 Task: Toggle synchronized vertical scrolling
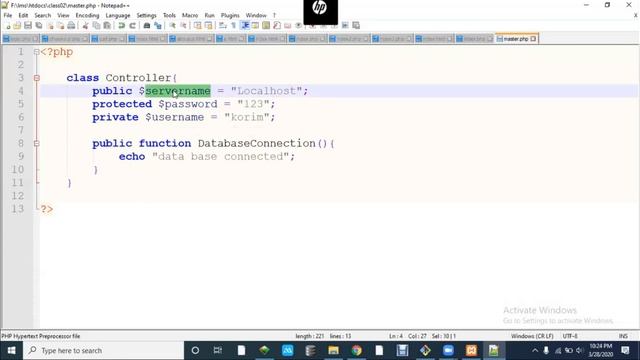click(198, 26)
